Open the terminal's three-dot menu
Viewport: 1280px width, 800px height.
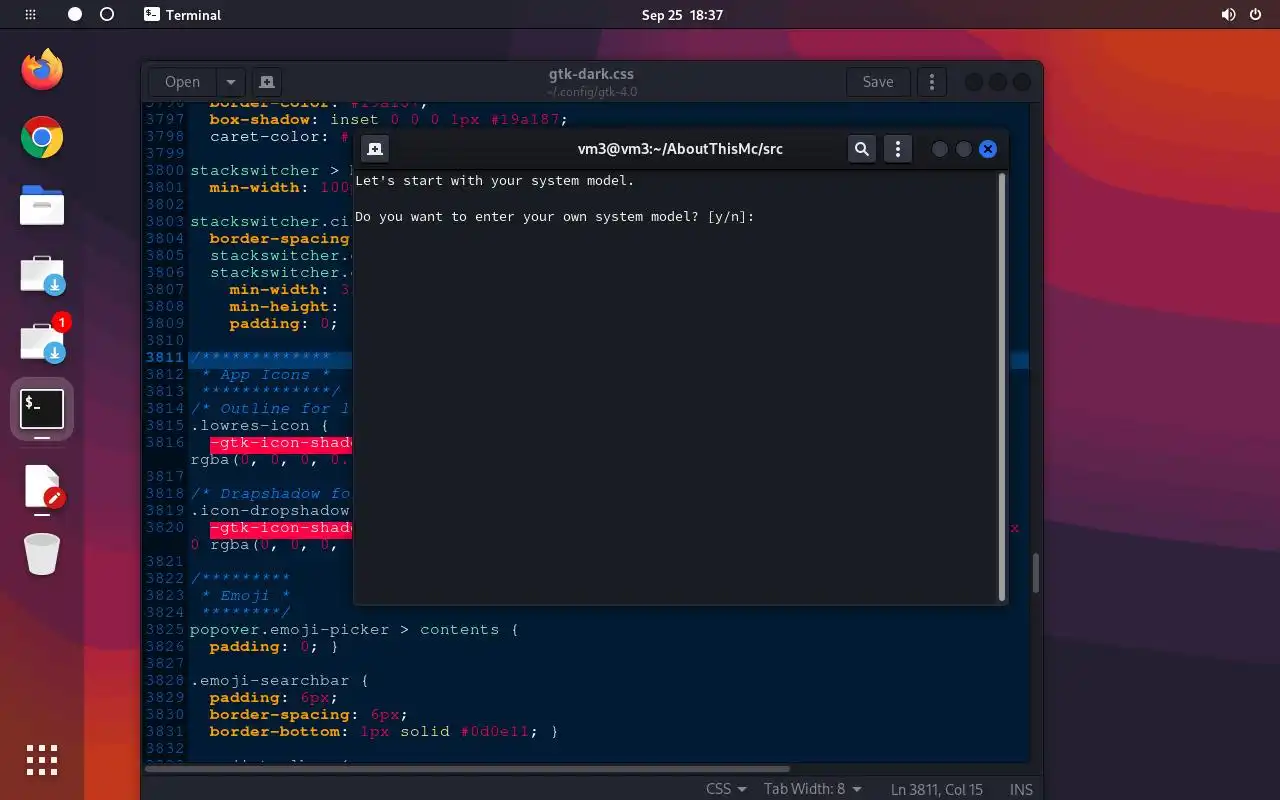point(898,149)
